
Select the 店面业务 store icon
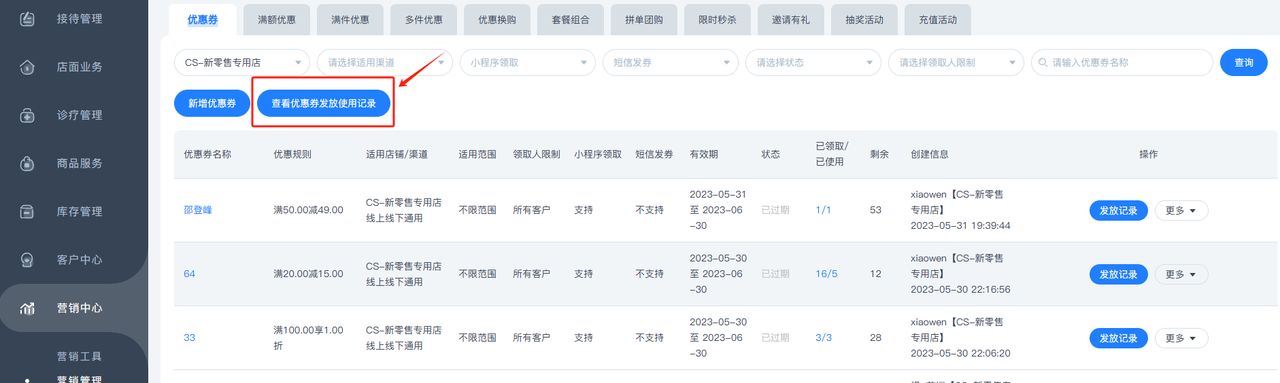click(x=28, y=67)
